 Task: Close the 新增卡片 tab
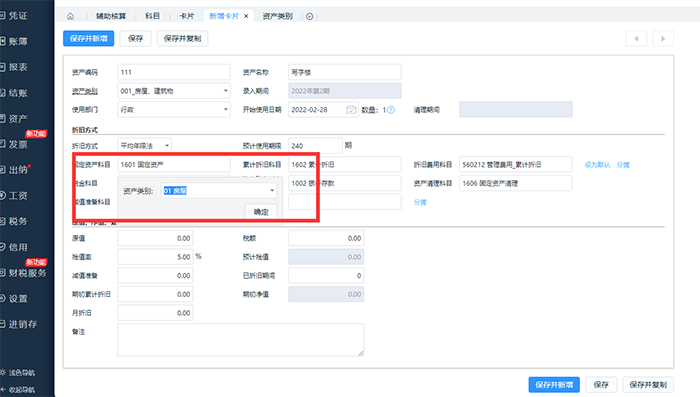[246, 16]
